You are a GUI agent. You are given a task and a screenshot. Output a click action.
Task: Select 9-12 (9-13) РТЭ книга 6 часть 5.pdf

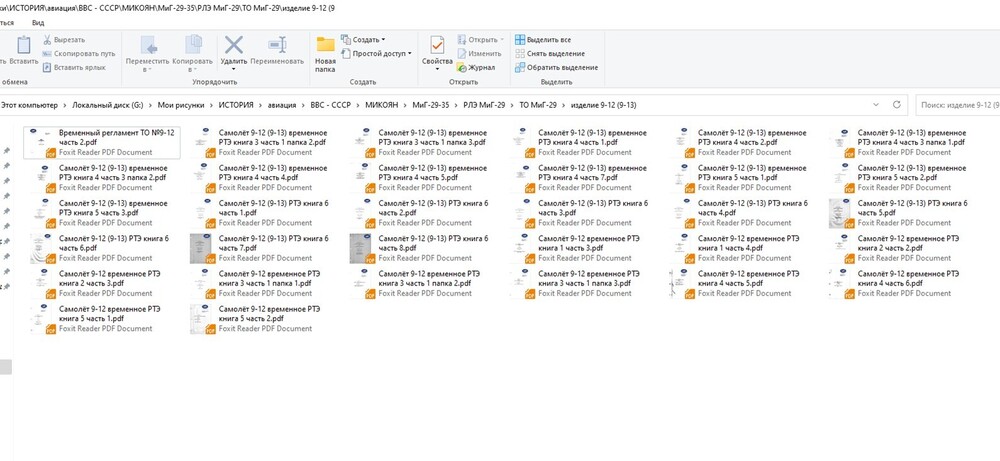[x=901, y=213]
